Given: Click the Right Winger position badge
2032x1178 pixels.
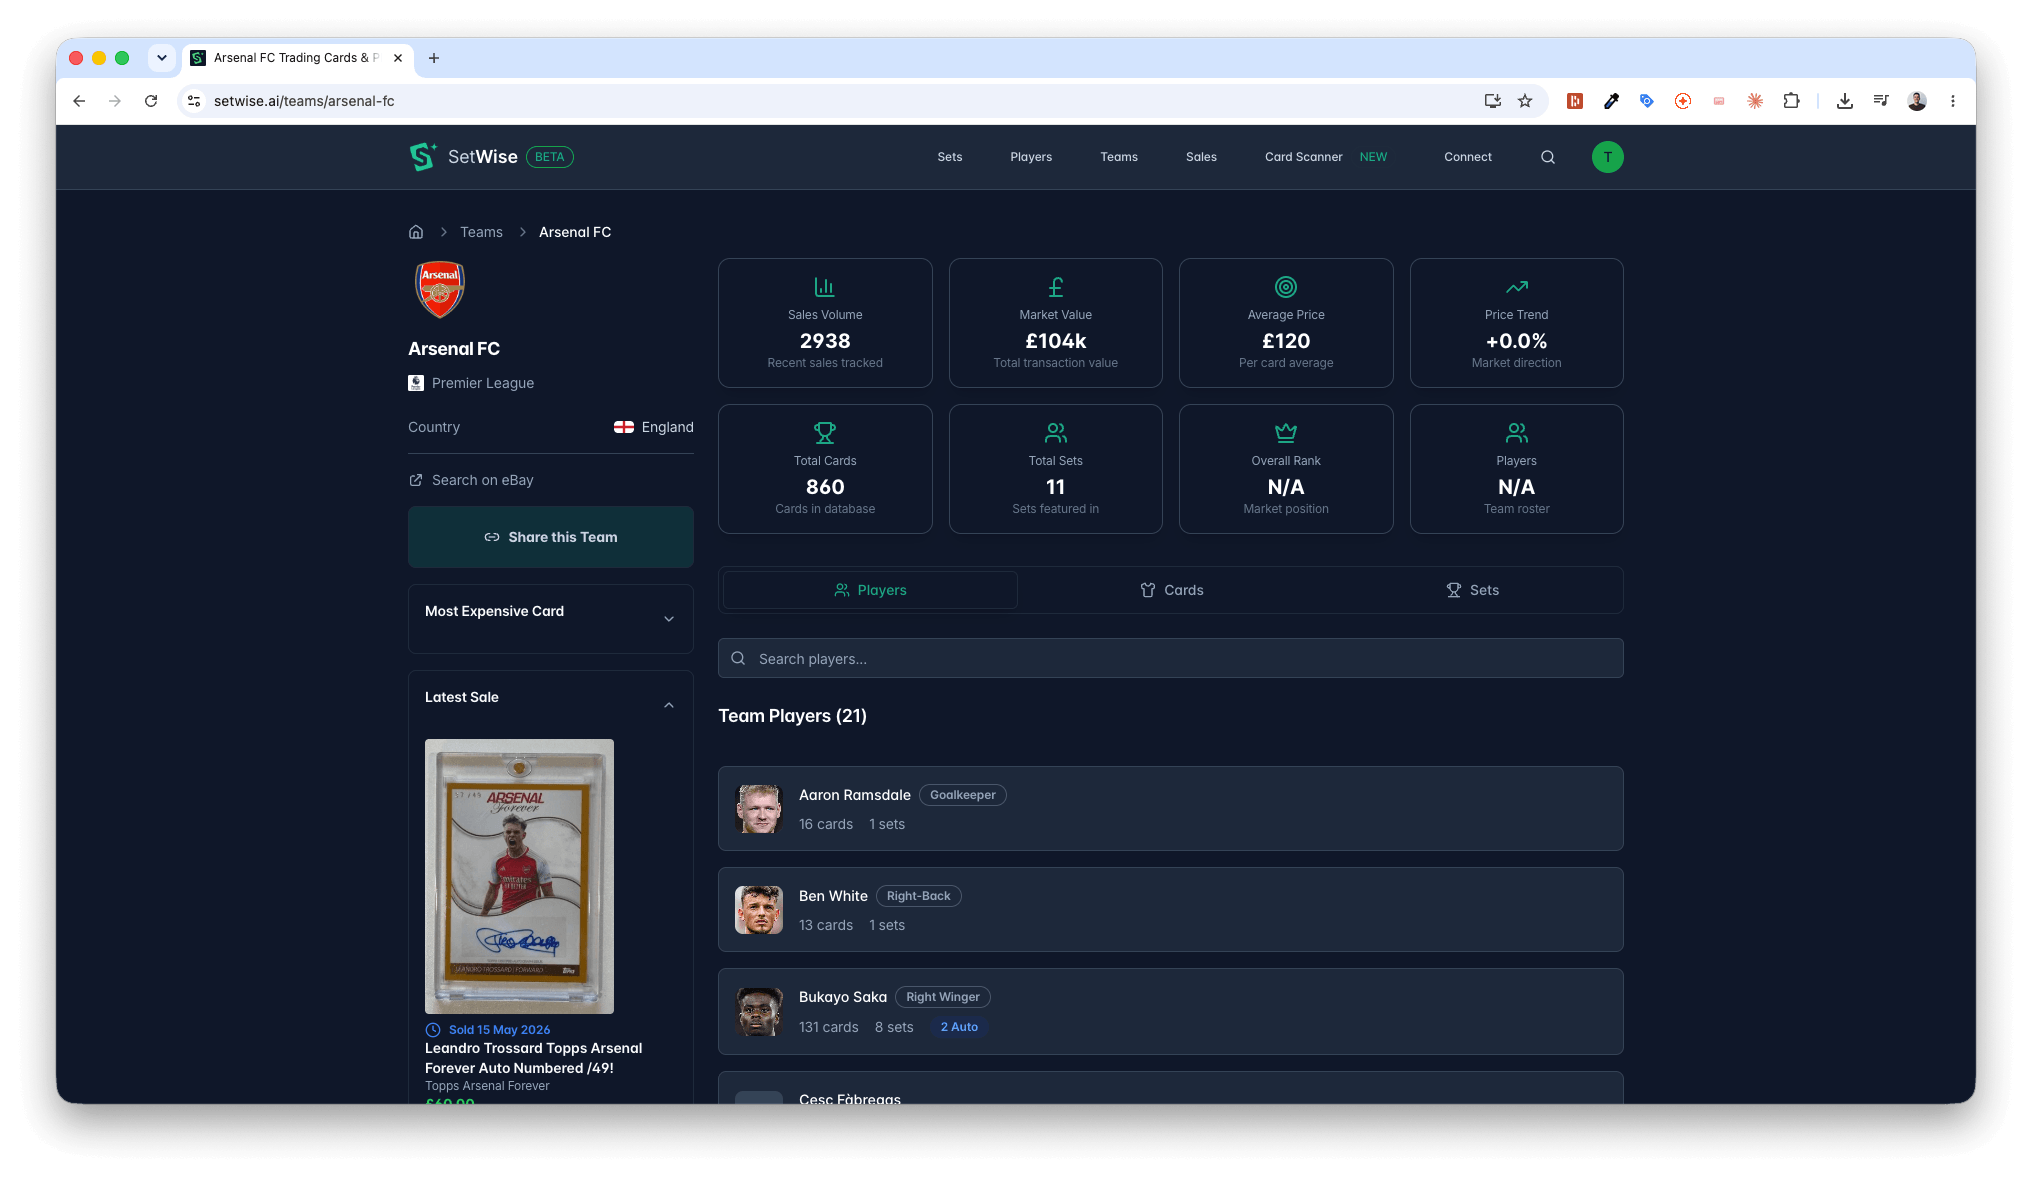Looking at the screenshot, I should coord(943,997).
